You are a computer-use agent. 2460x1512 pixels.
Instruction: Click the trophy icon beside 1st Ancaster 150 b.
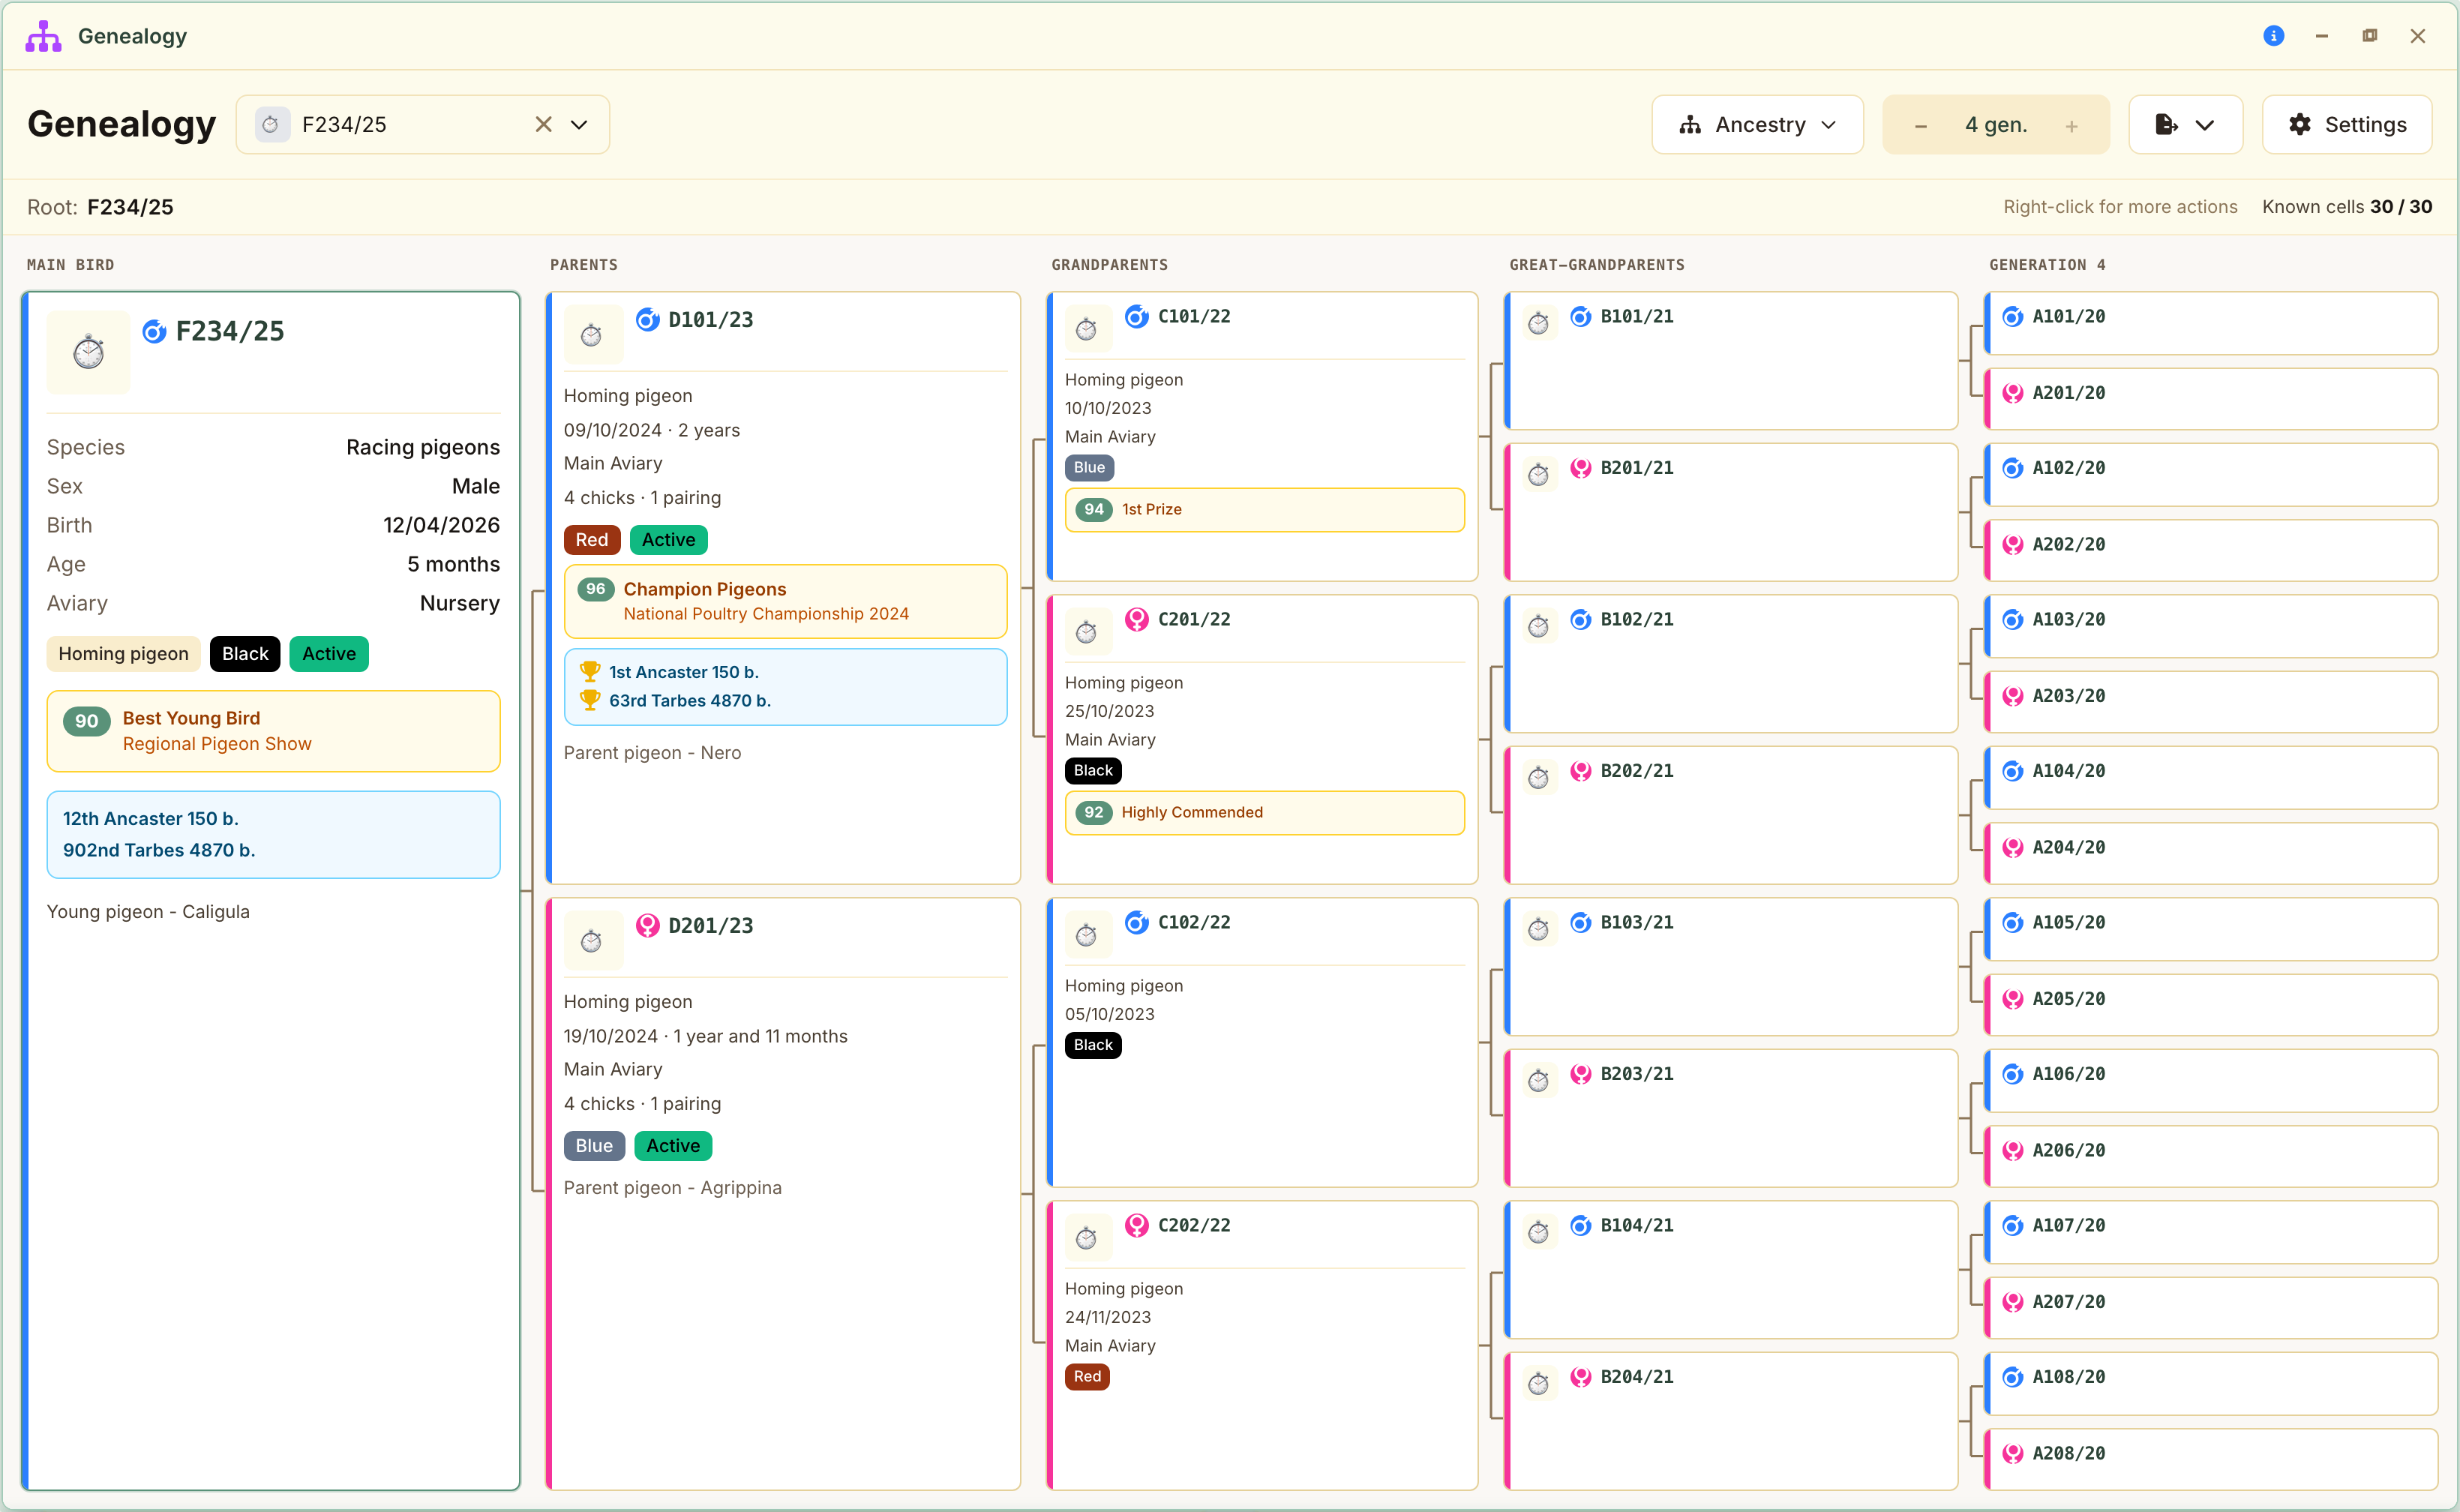tap(590, 671)
